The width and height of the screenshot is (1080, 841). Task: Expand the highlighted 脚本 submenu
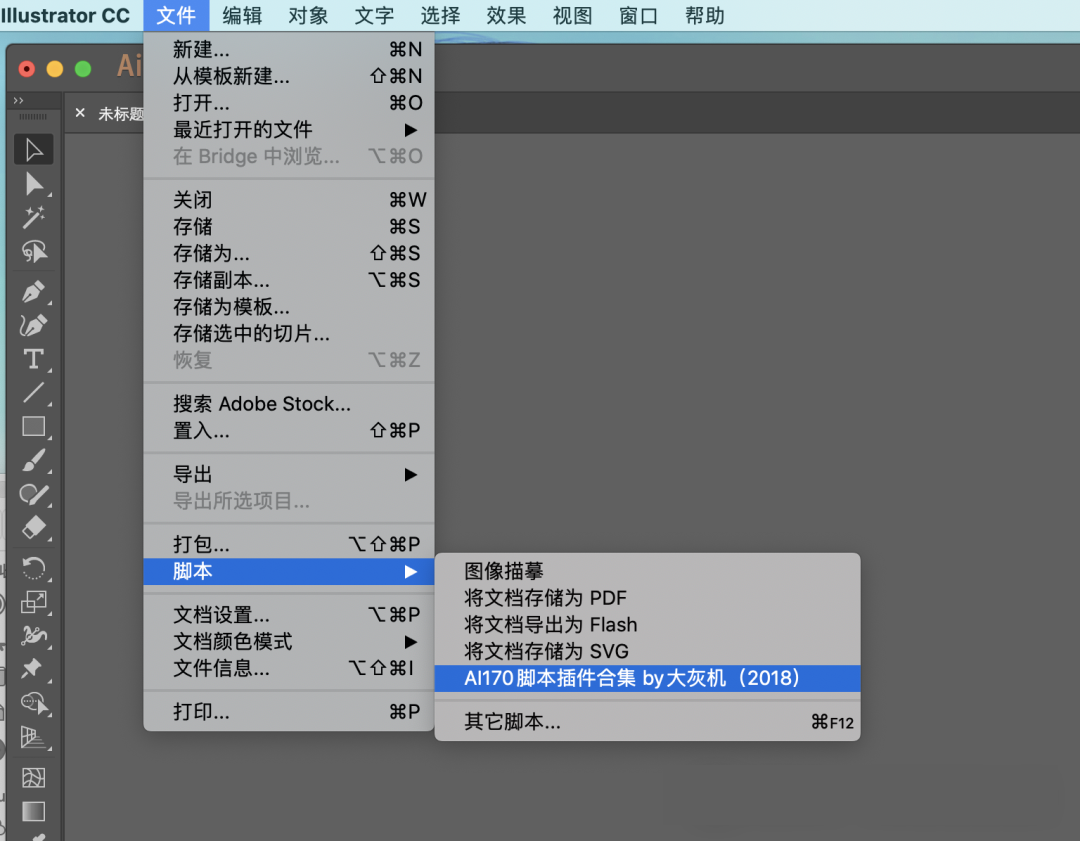[x=289, y=572]
